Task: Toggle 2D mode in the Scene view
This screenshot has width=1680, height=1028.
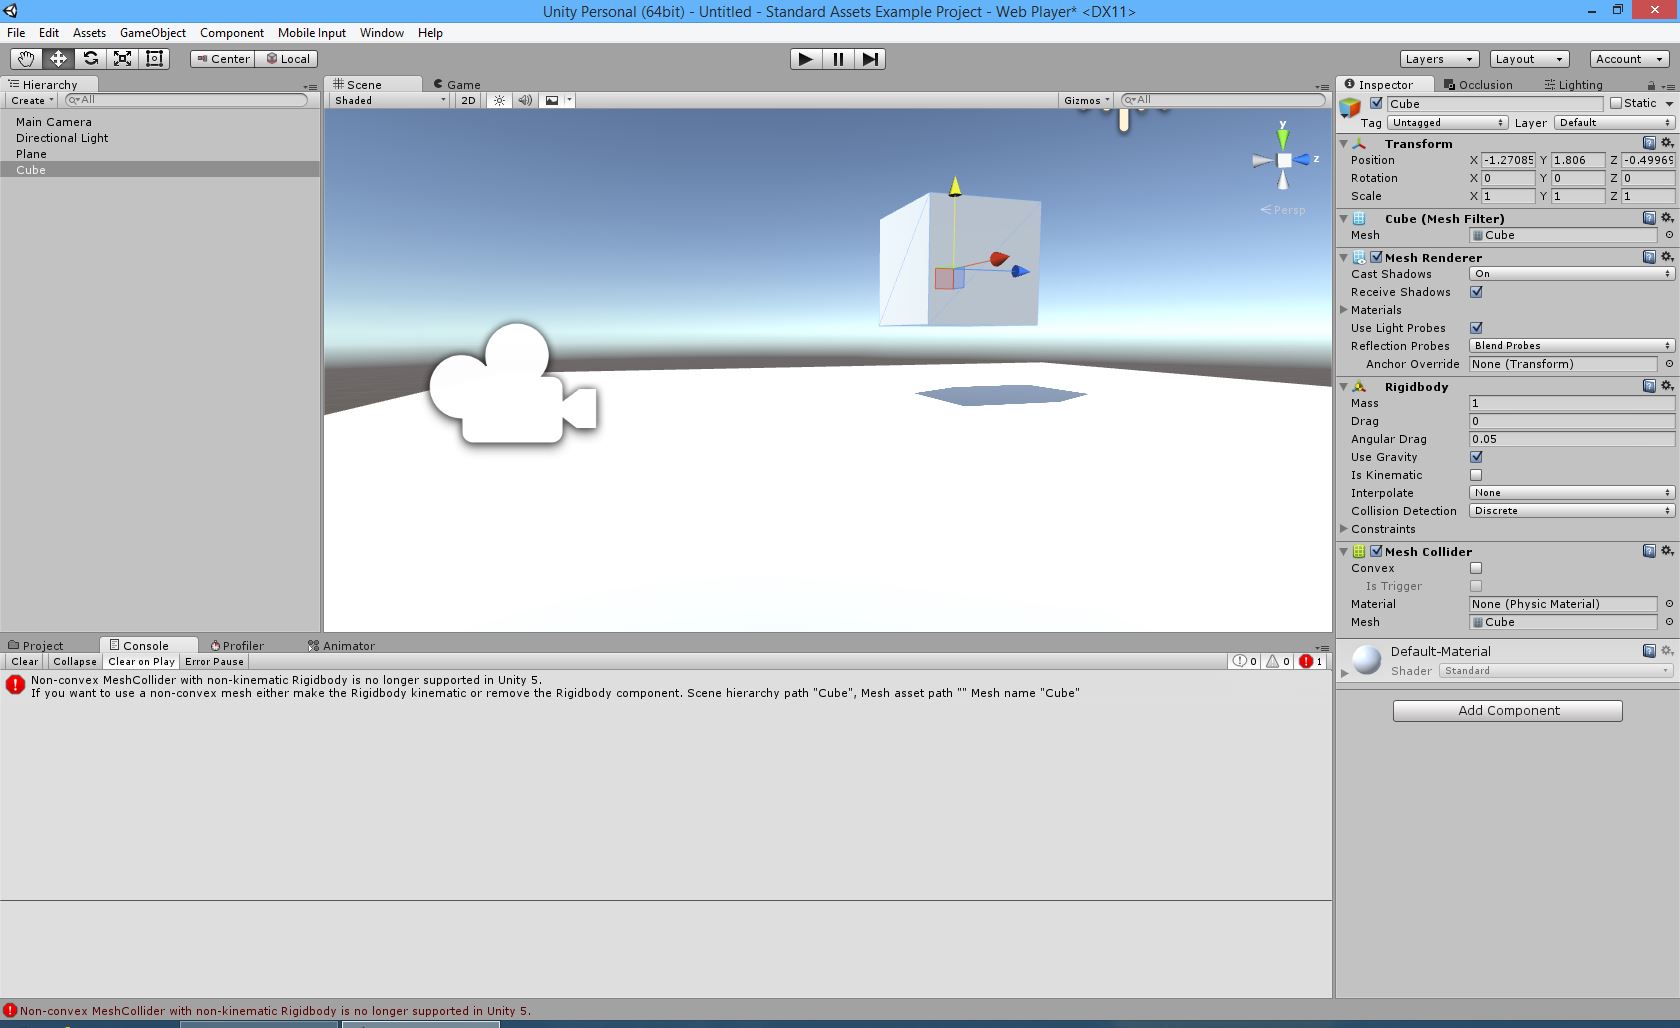Action: [467, 100]
